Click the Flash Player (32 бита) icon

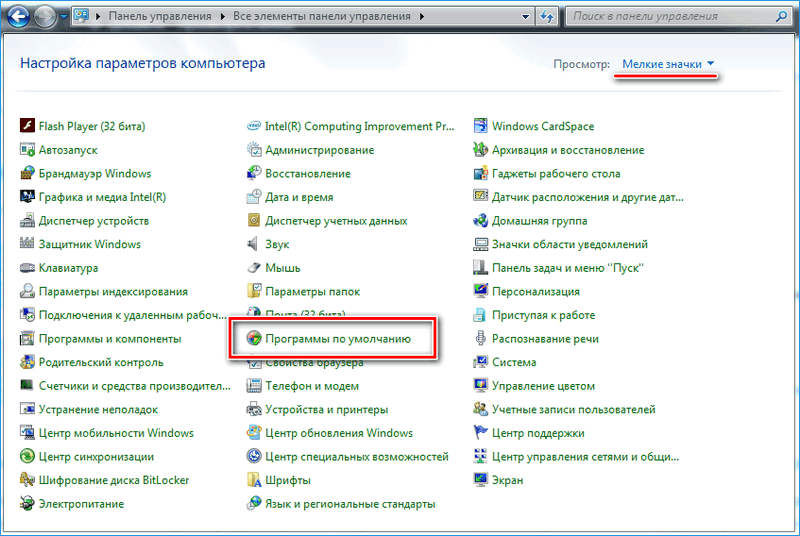[x=27, y=126]
